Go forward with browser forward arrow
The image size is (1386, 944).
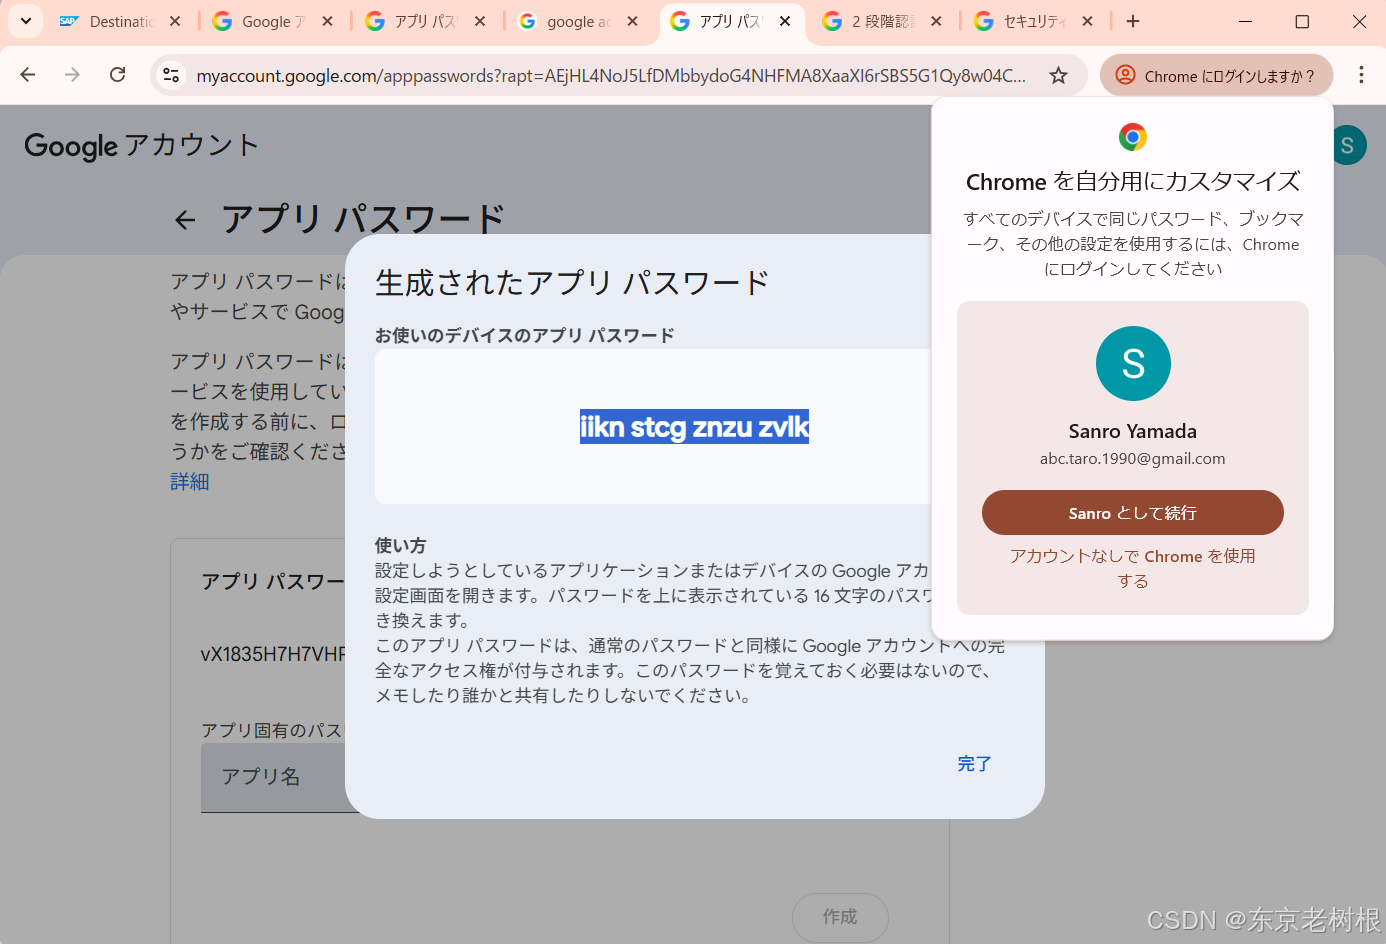pos(72,75)
